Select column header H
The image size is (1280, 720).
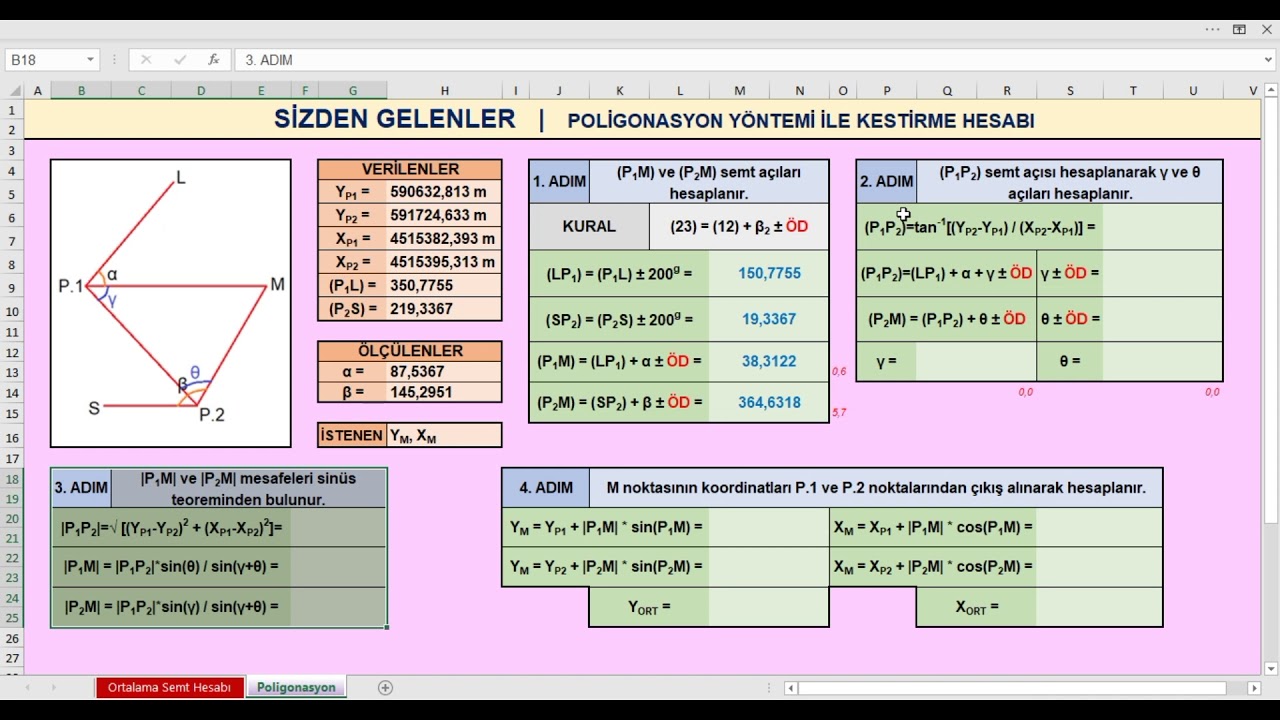(444, 91)
